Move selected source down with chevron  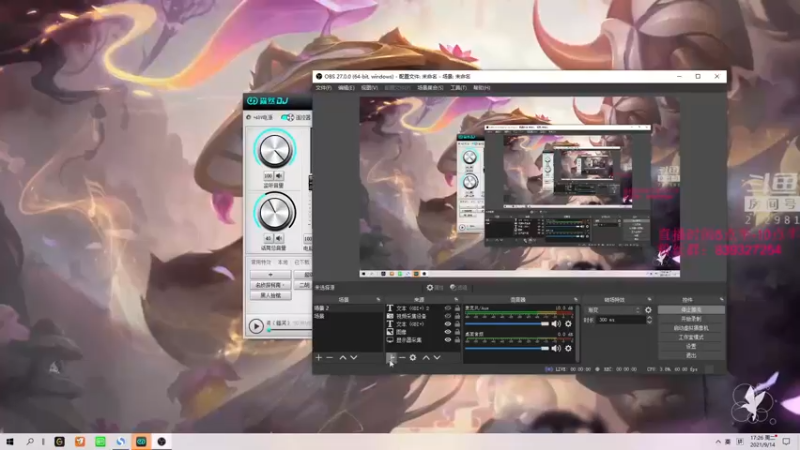pyautogui.click(x=437, y=358)
